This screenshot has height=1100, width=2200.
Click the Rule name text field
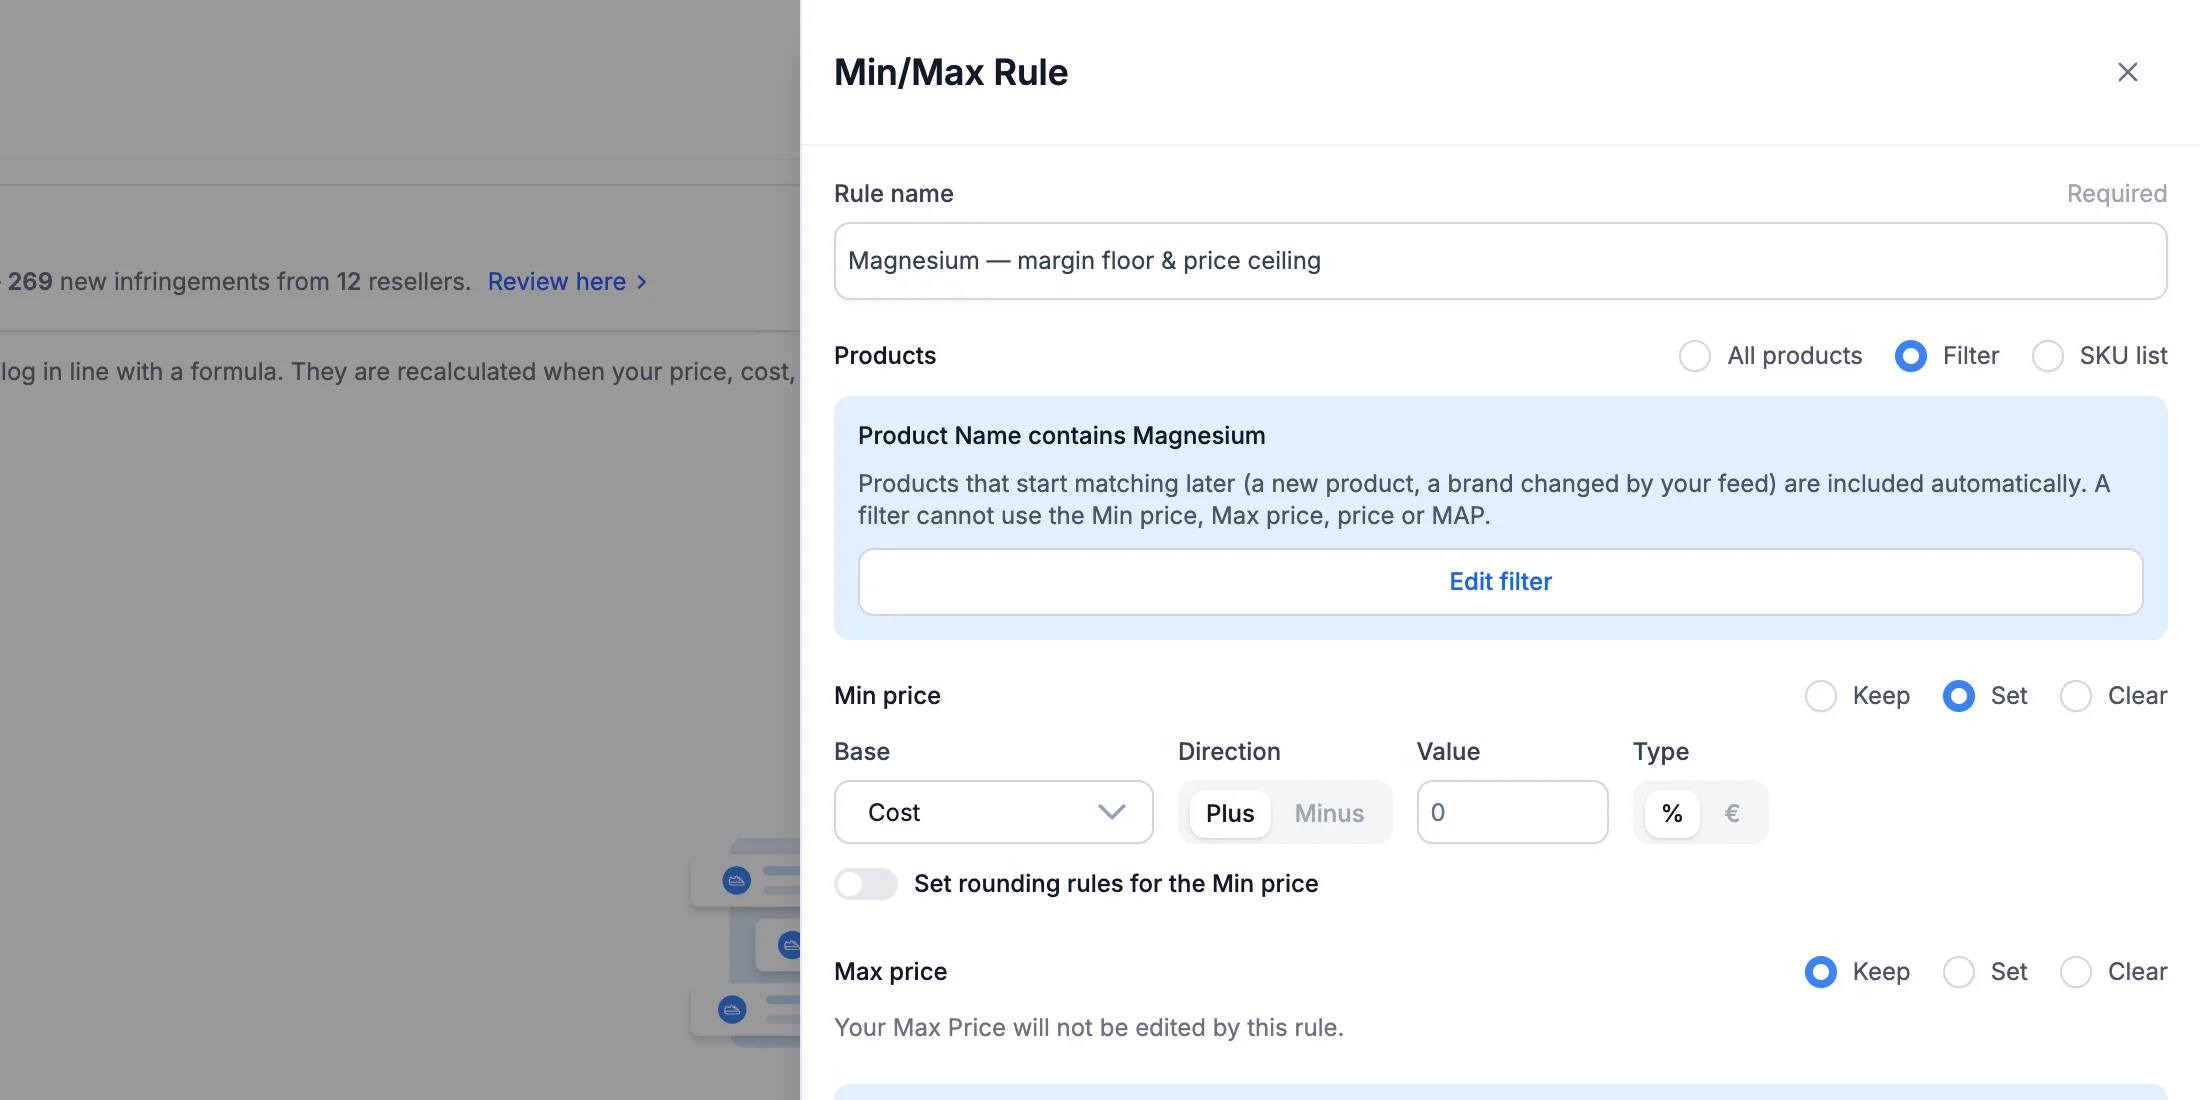(1500, 261)
